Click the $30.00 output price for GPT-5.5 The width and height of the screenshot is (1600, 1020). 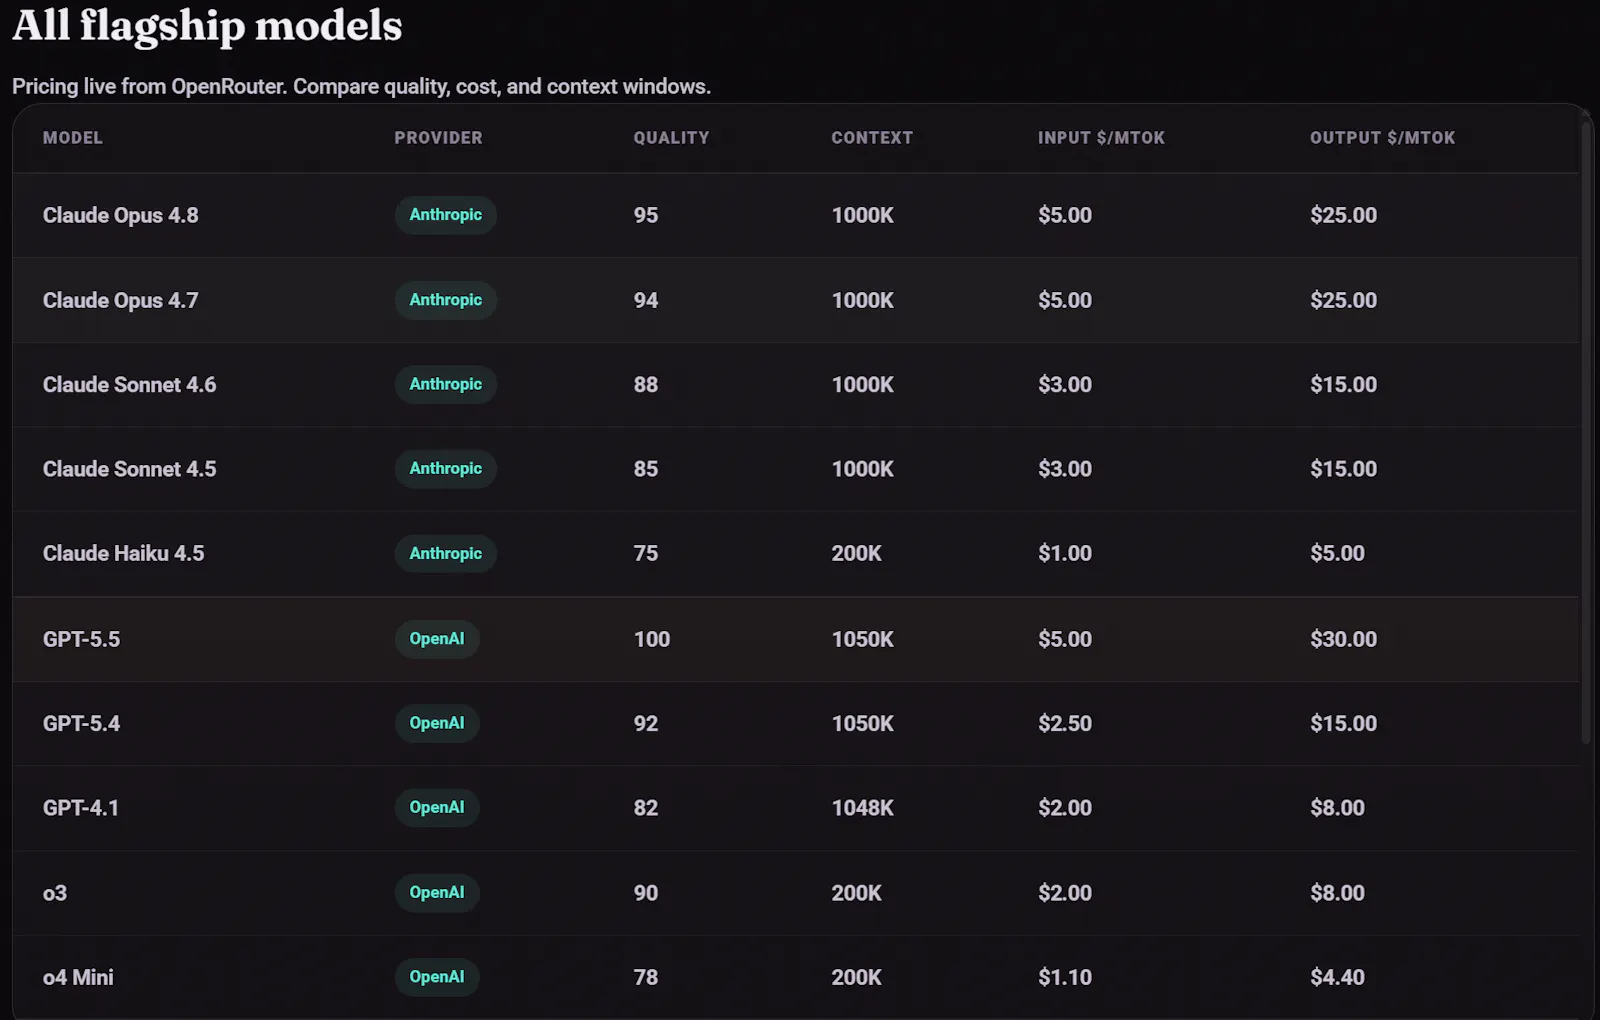pos(1343,639)
